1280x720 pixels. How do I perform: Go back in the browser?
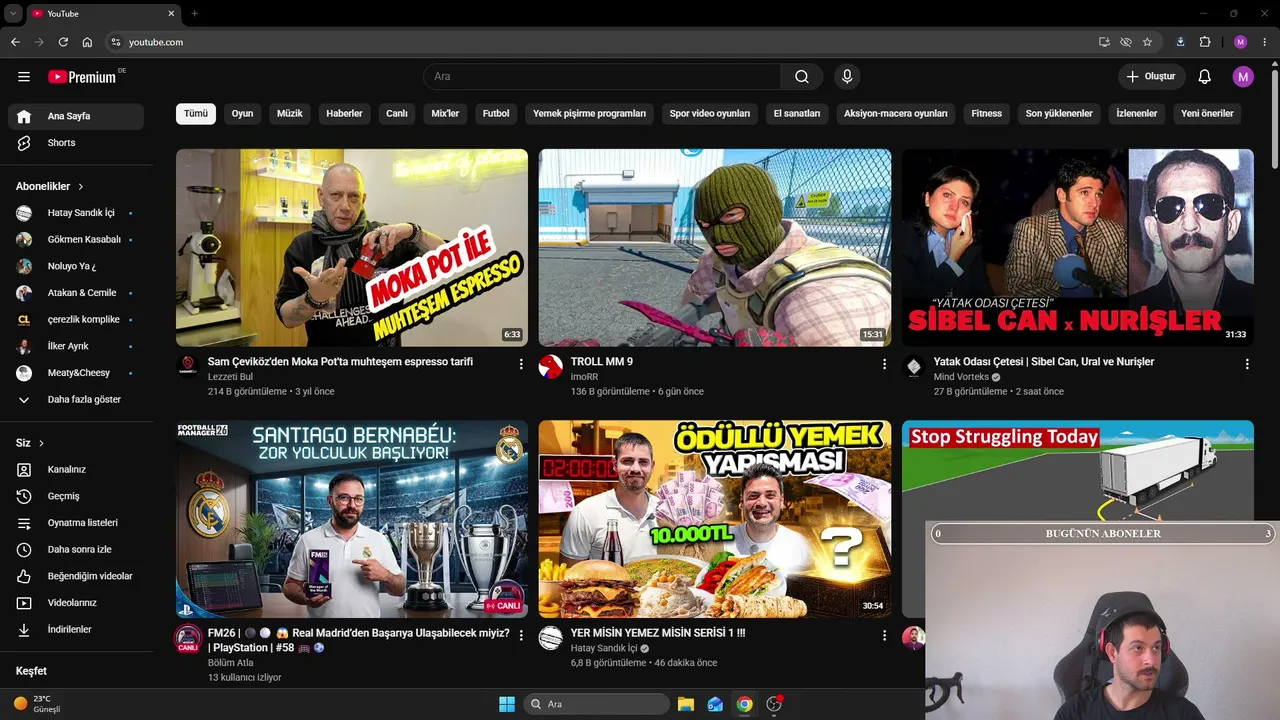pos(15,42)
